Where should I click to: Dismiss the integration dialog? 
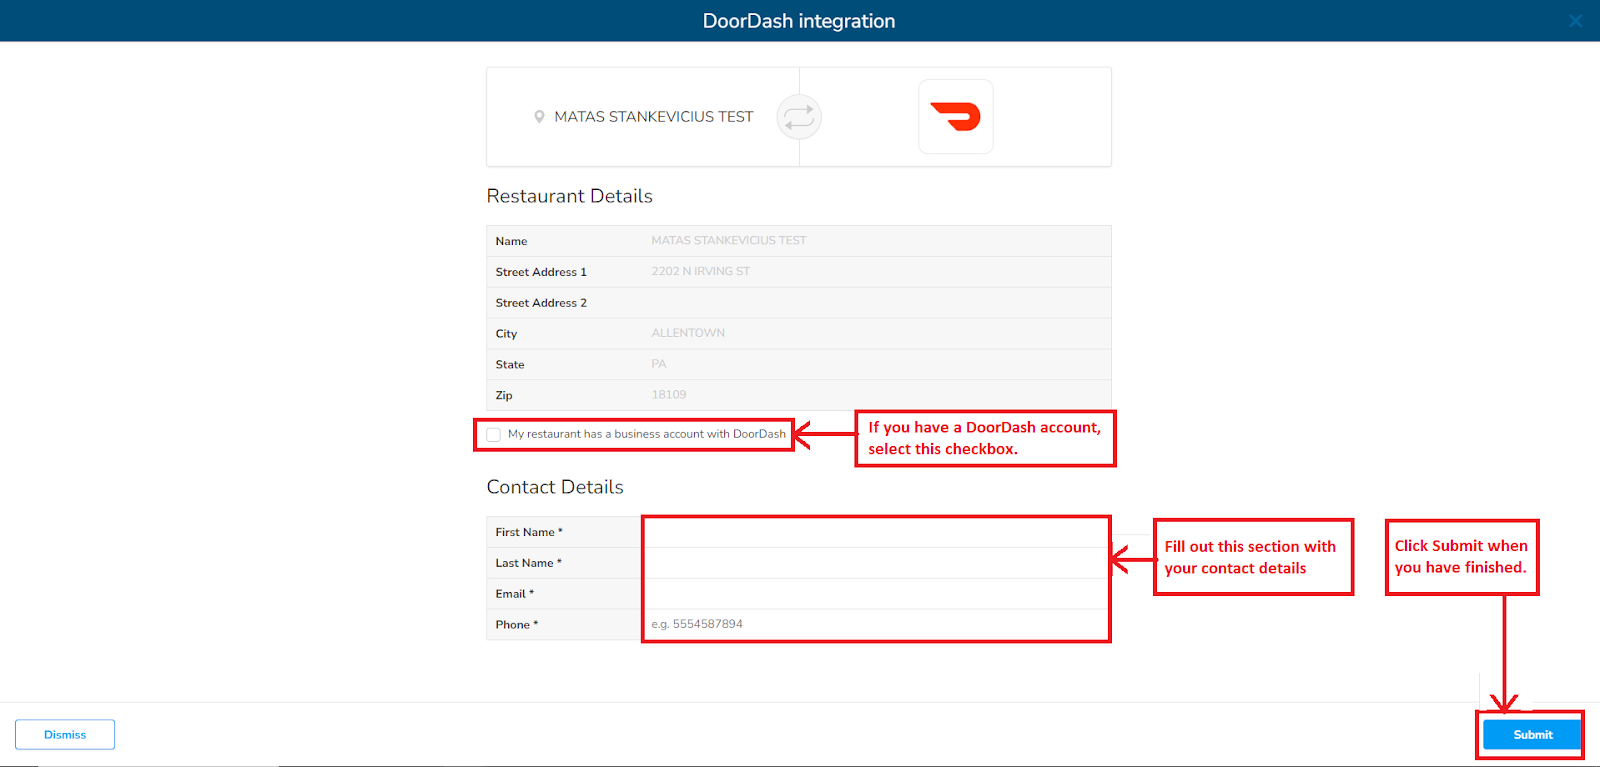(x=65, y=735)
